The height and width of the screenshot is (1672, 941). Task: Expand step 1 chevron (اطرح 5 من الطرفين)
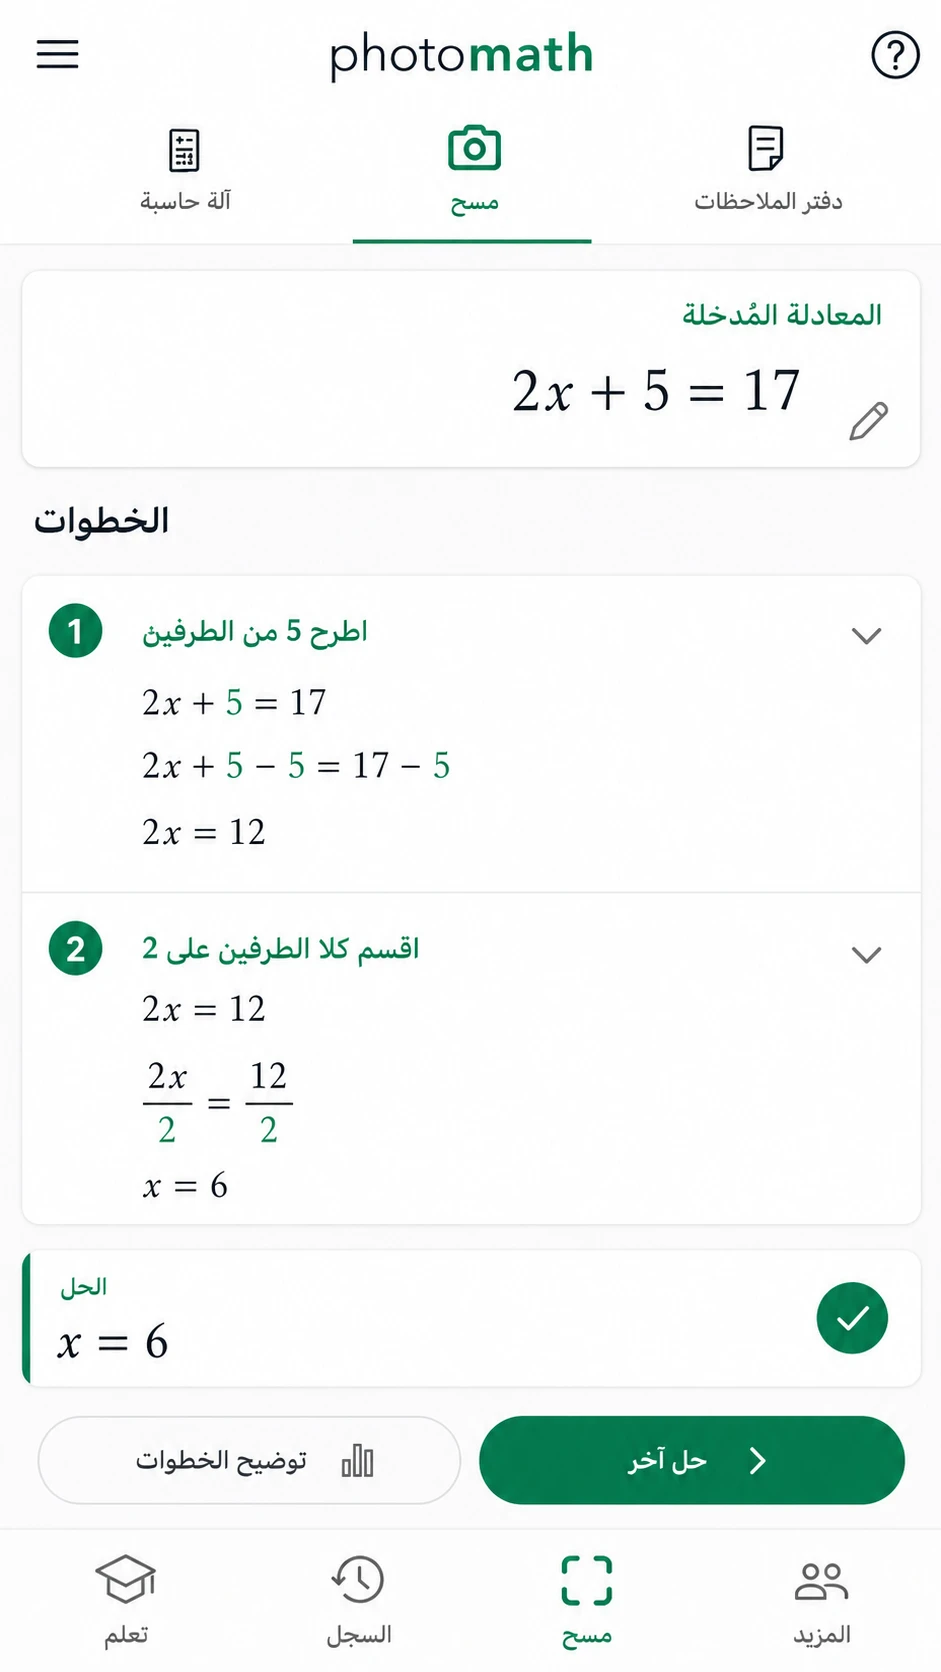pyautogui.click(x=866, y=635)
